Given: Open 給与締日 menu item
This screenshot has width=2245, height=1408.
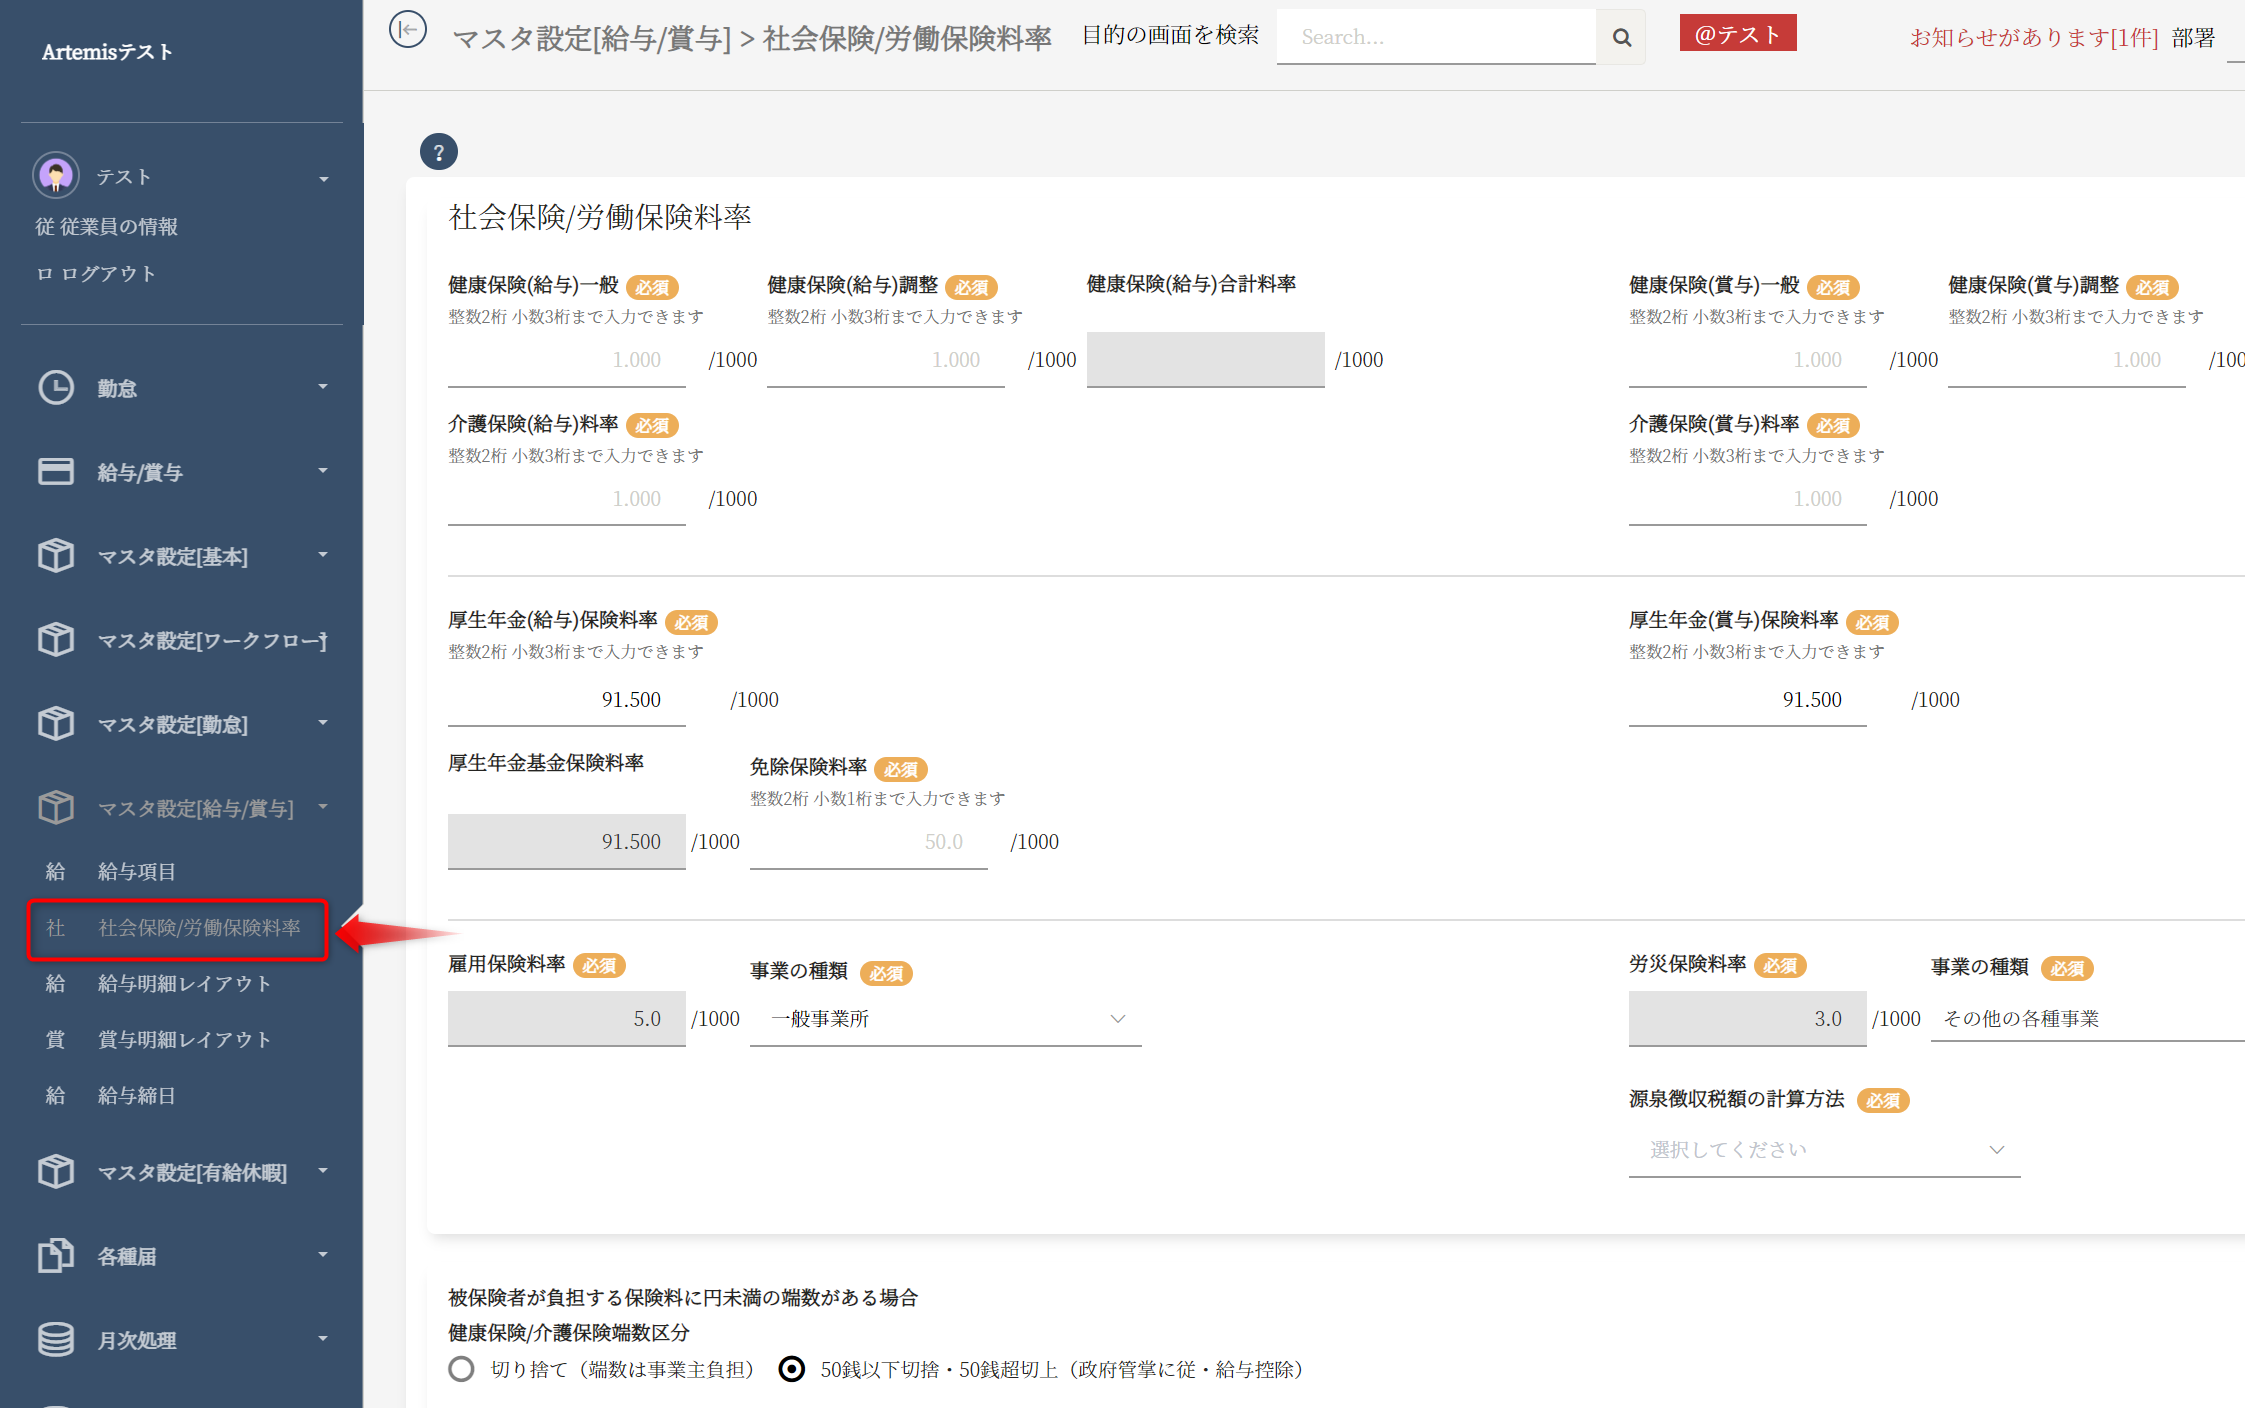Looking at the screenshot, I should [x=136, y=1096].
